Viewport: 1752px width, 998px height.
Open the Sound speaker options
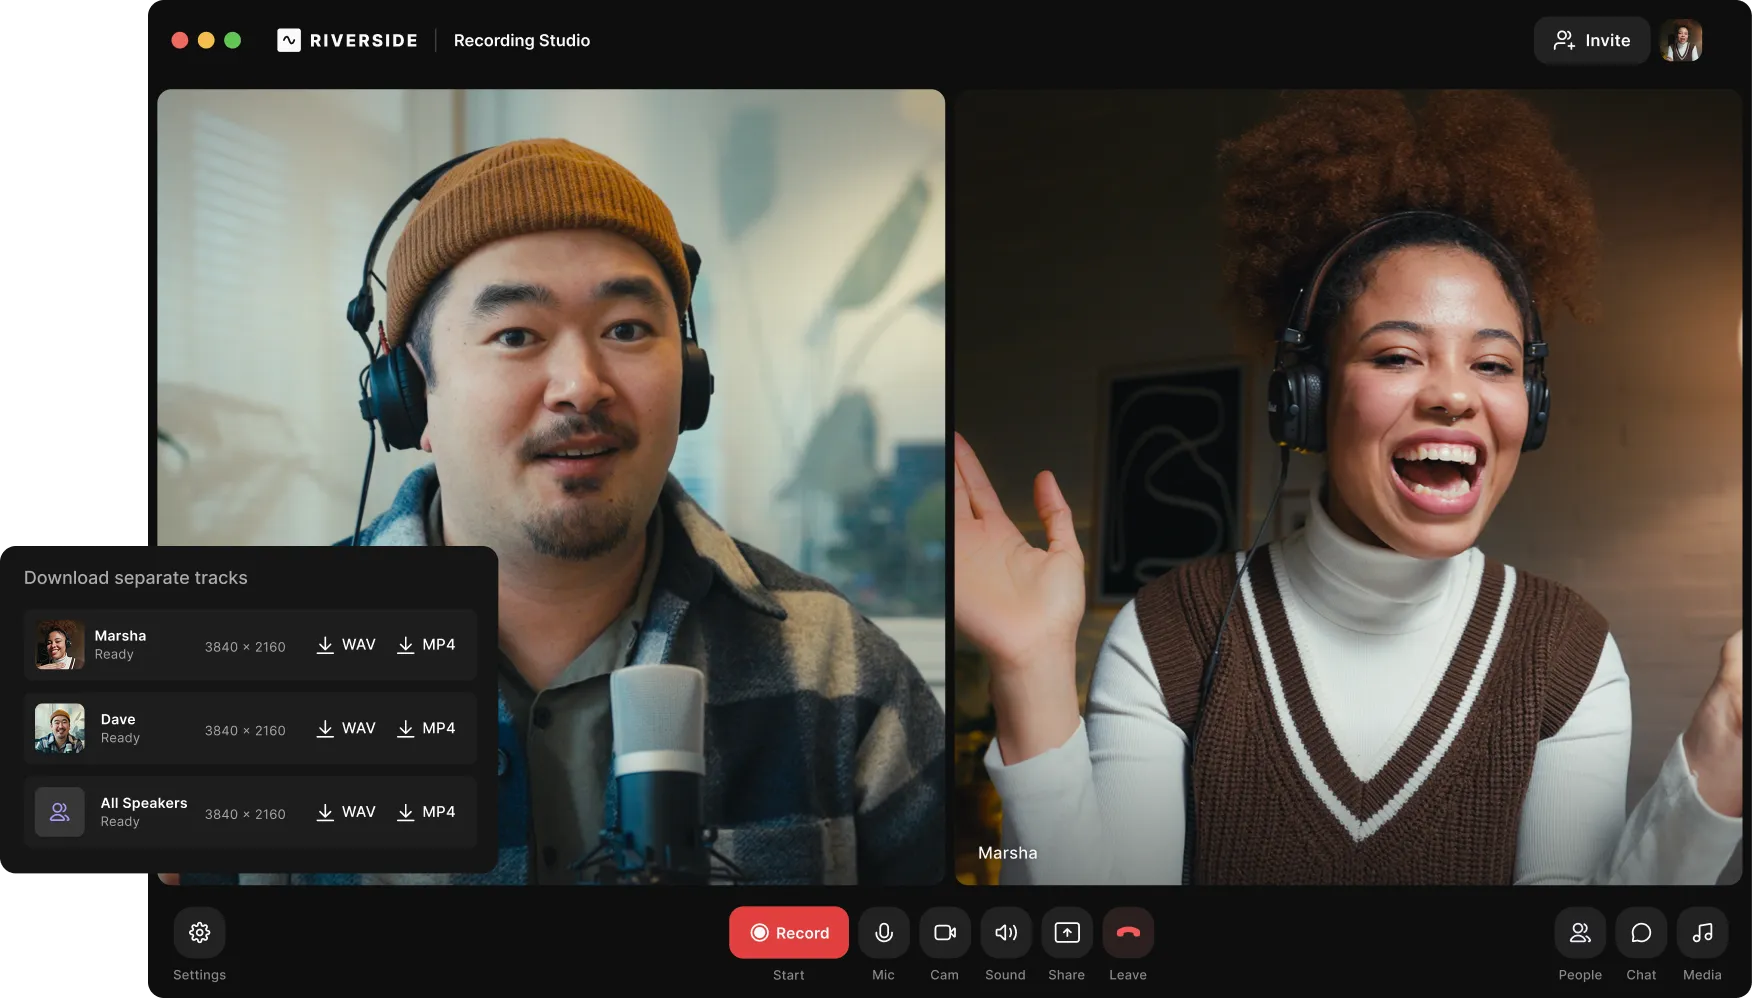(1006, 932)
